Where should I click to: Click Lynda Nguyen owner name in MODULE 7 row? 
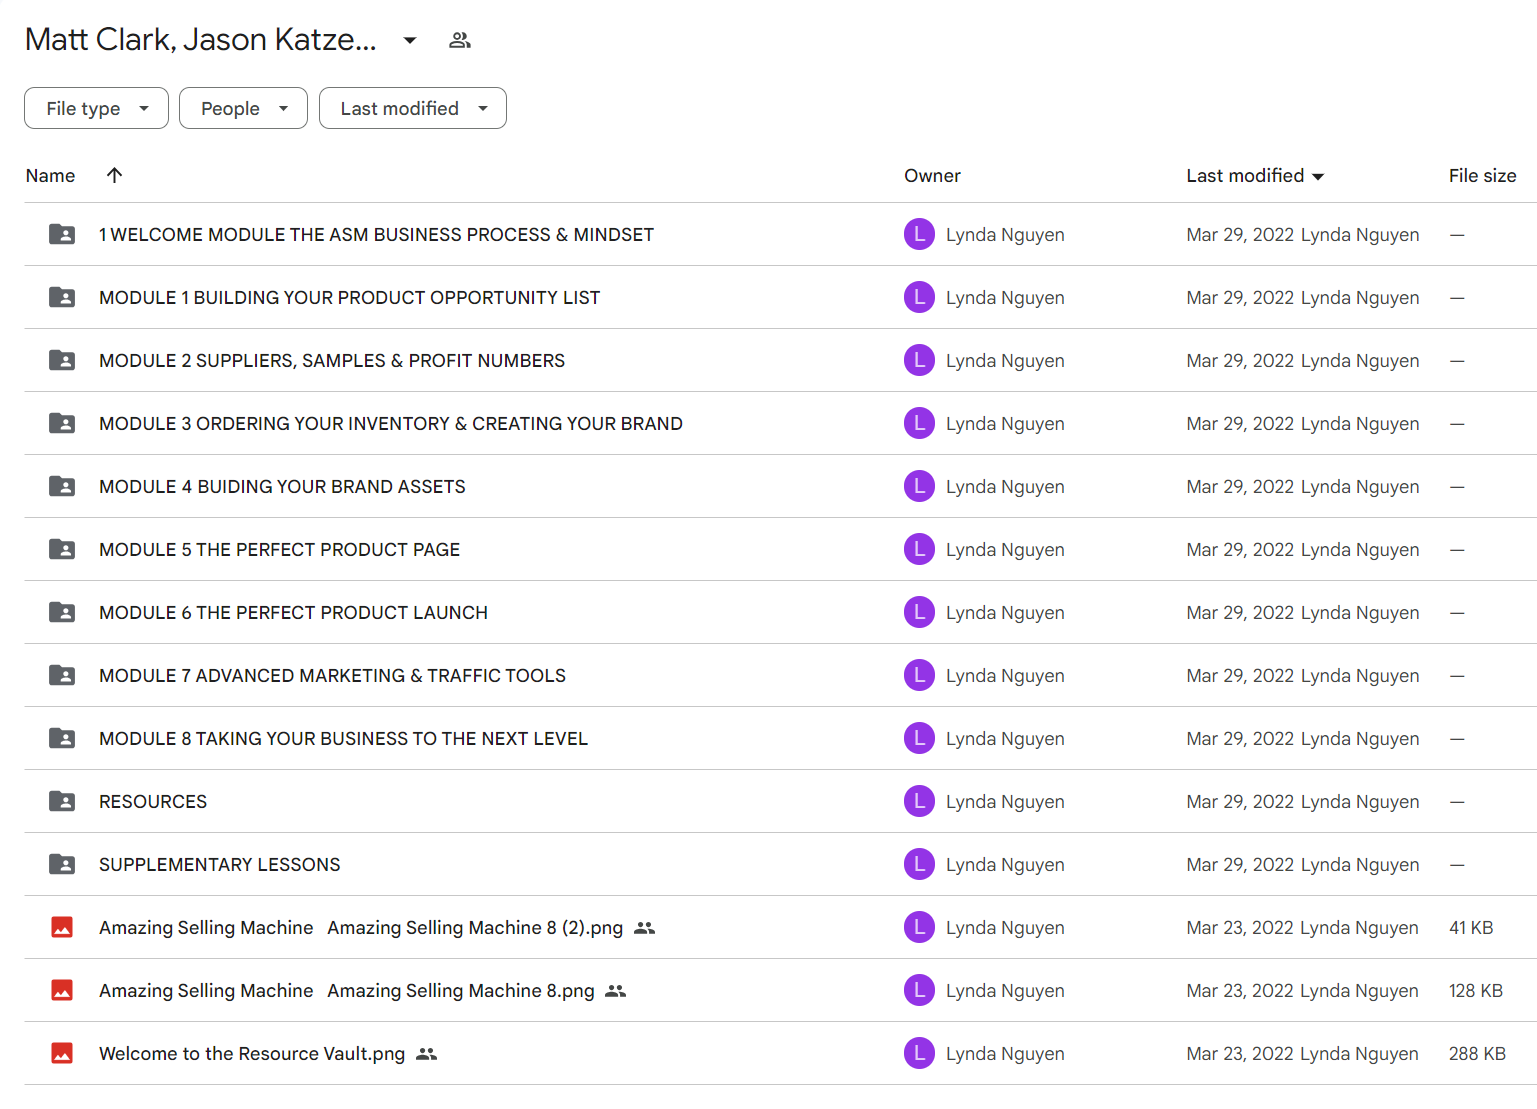click(x=1005, y=676)
